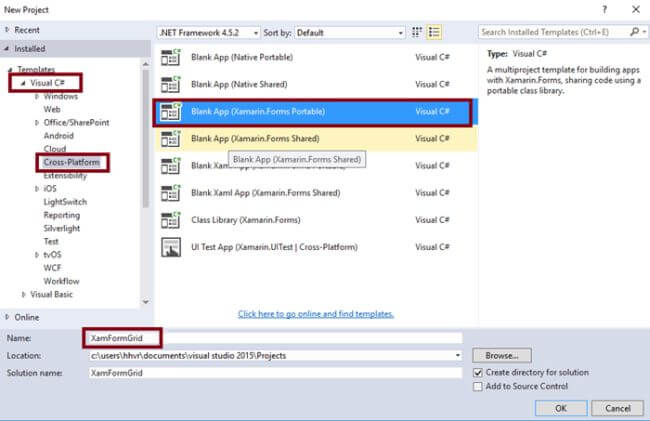Select the Reporting template category
The height and width of the screenshot is (421, 650).
pos(62,215)
